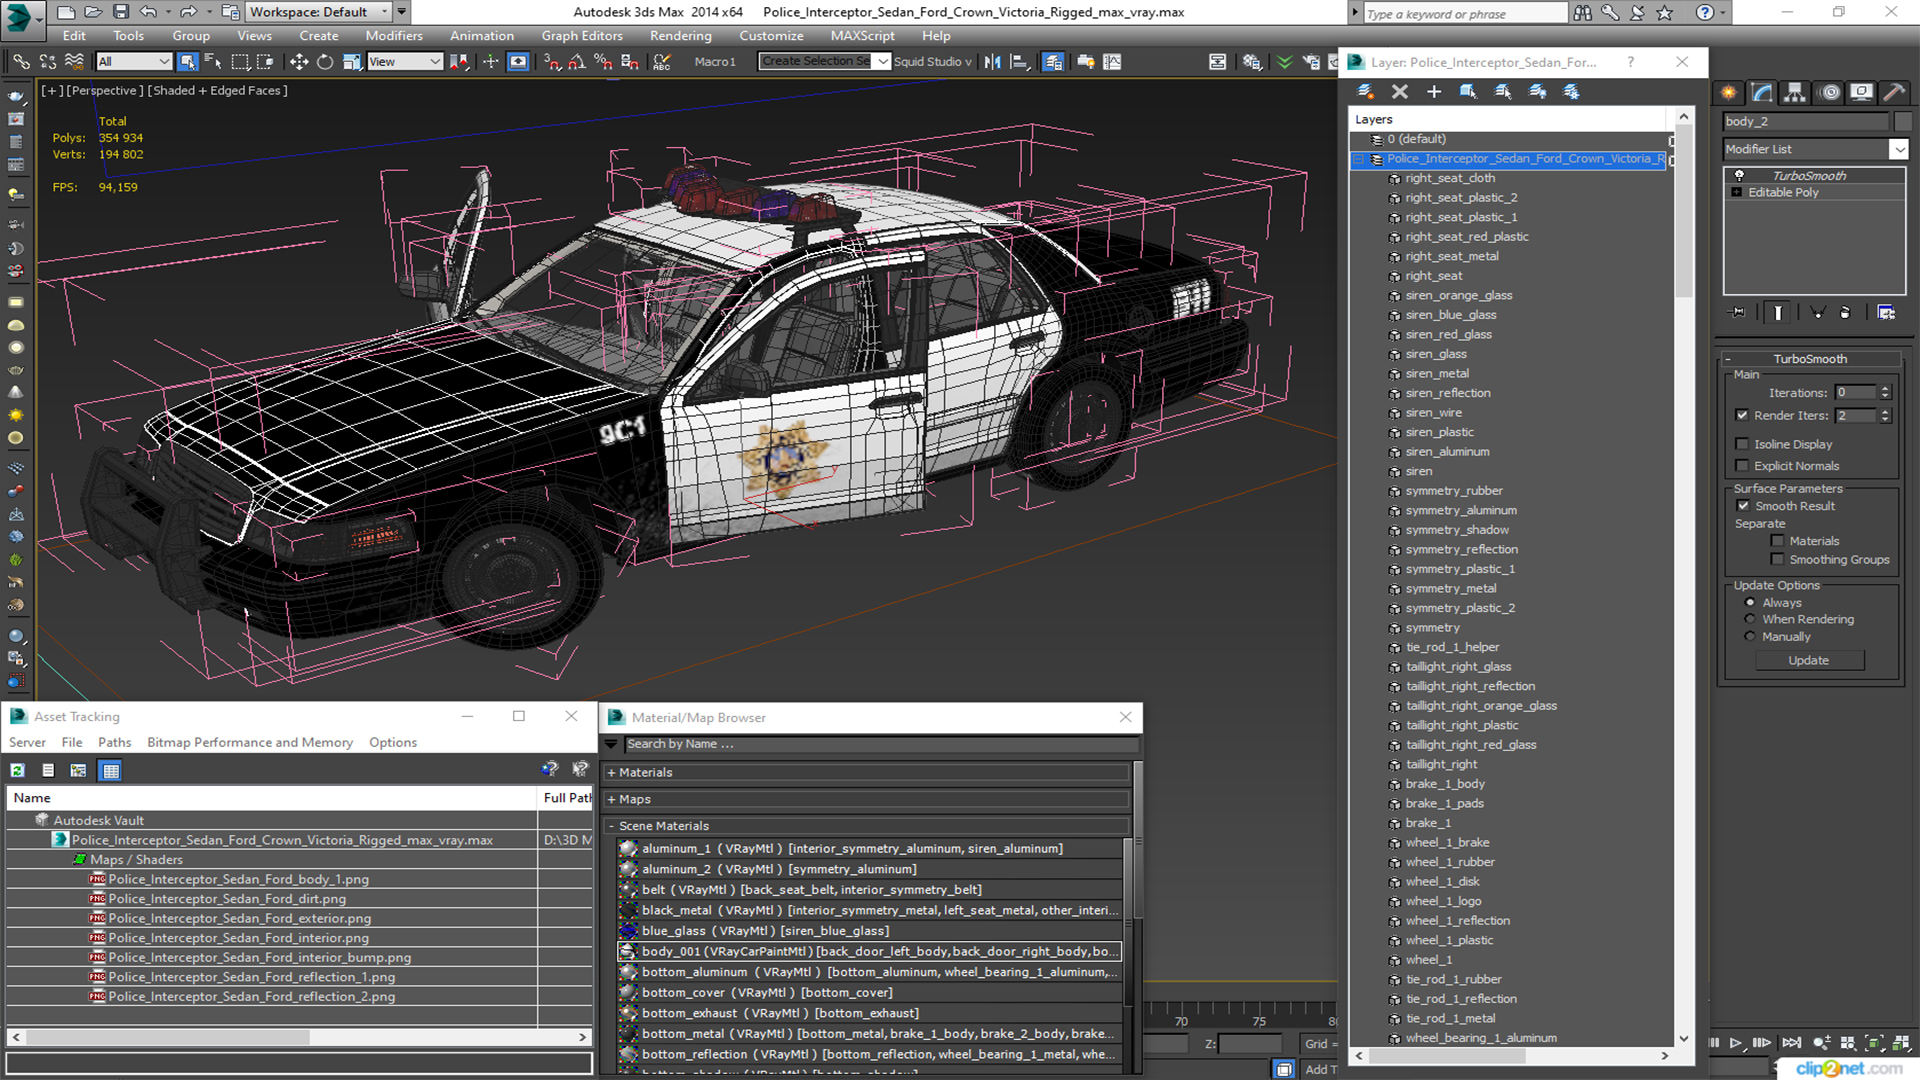Collapse the TurboSmooth rollout header

1810,359
